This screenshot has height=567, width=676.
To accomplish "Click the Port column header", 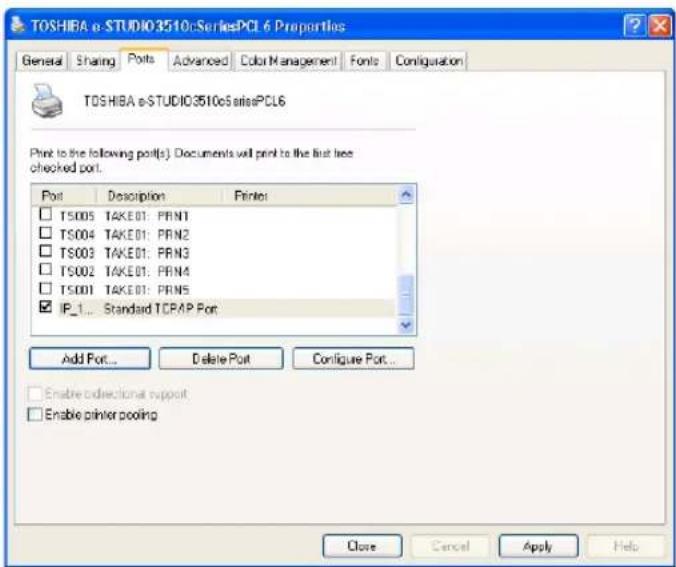I will (63, 196).
